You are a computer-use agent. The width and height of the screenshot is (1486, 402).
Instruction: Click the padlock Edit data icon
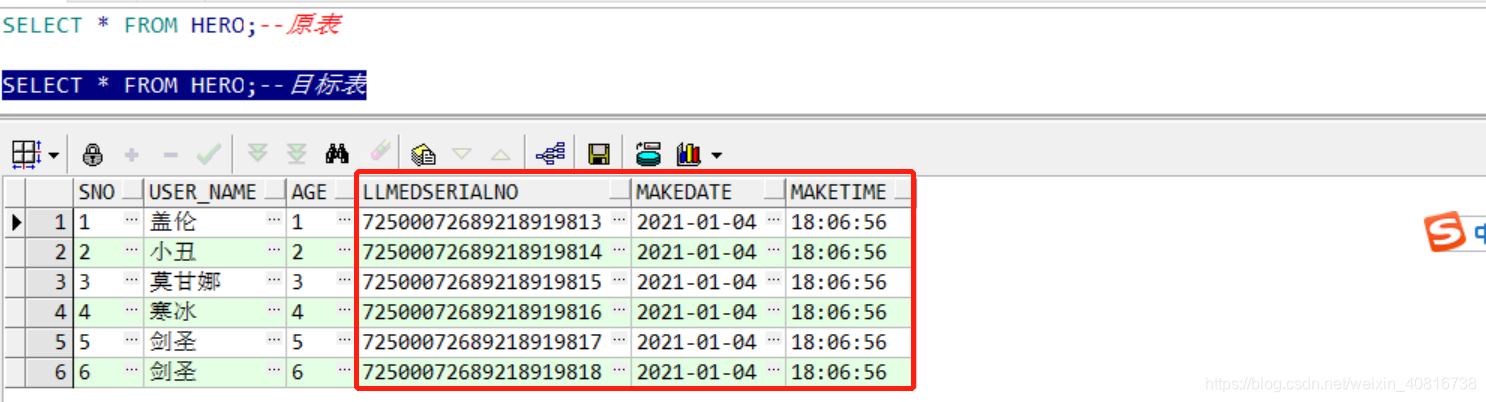(x=93, y=154)
